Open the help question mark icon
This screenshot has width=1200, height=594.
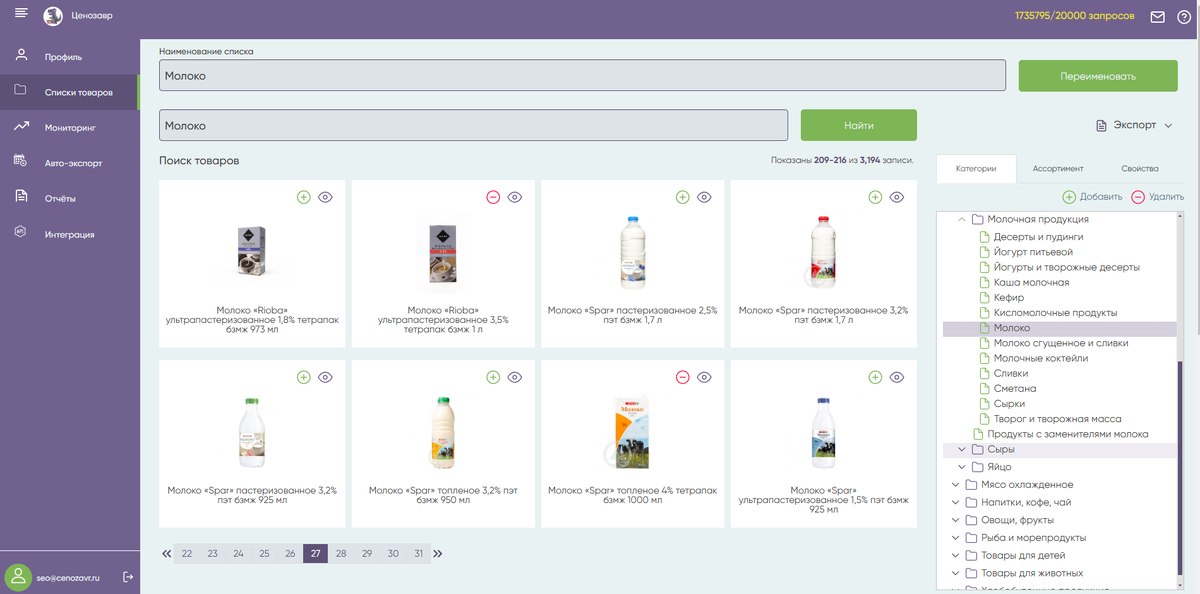[x=1184, y=17]
